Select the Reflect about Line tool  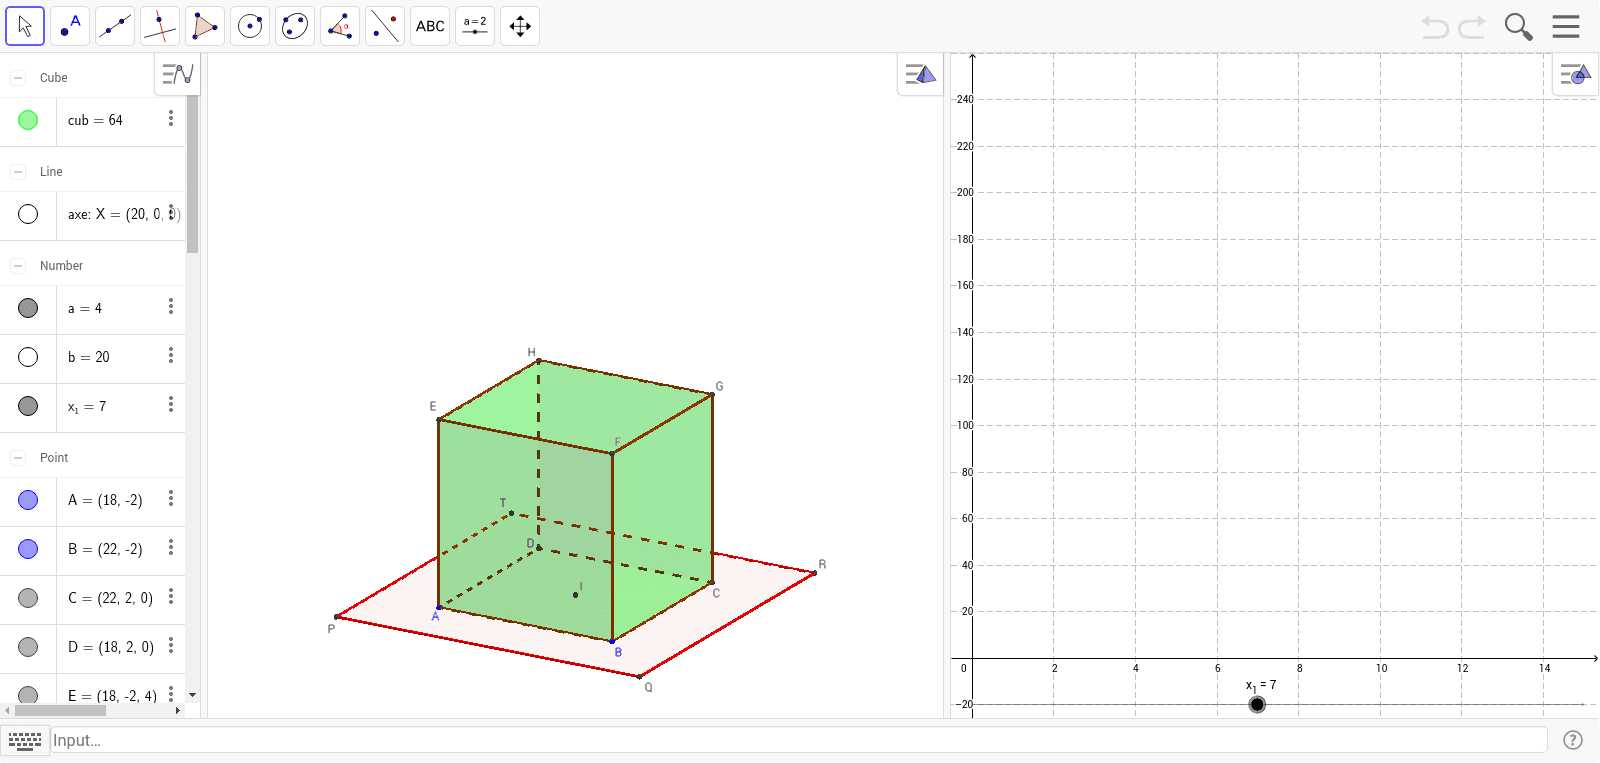tap(385, 26)
